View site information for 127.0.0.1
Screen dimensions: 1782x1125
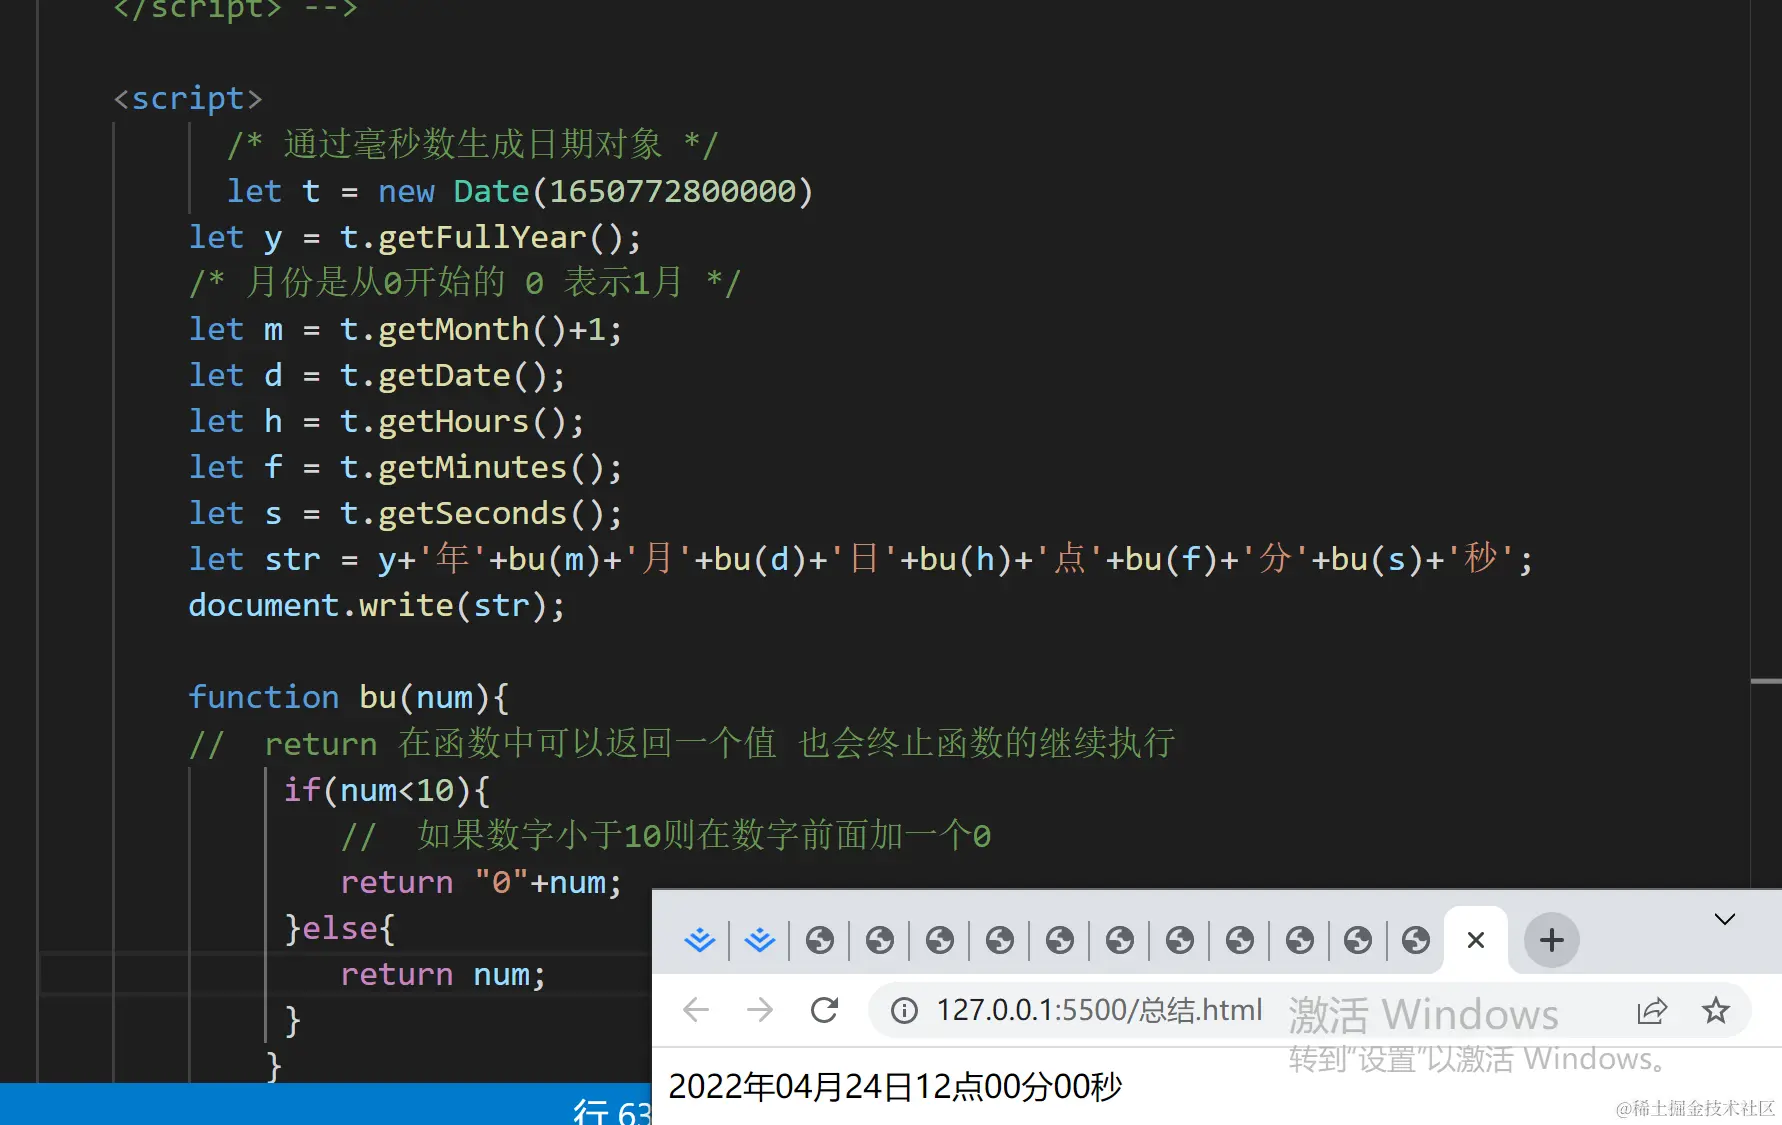[x=904, y=1011]
